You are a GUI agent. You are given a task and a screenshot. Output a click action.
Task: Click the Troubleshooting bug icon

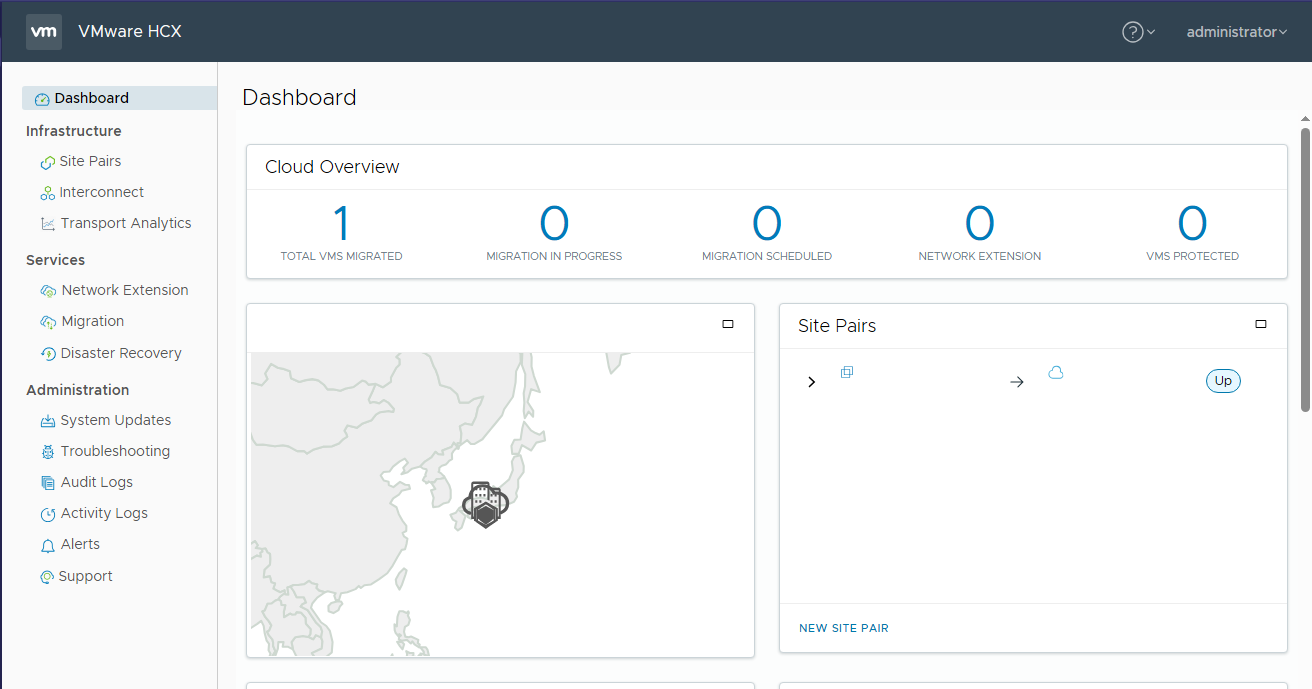pyautogui.click(x=48, y=452)
